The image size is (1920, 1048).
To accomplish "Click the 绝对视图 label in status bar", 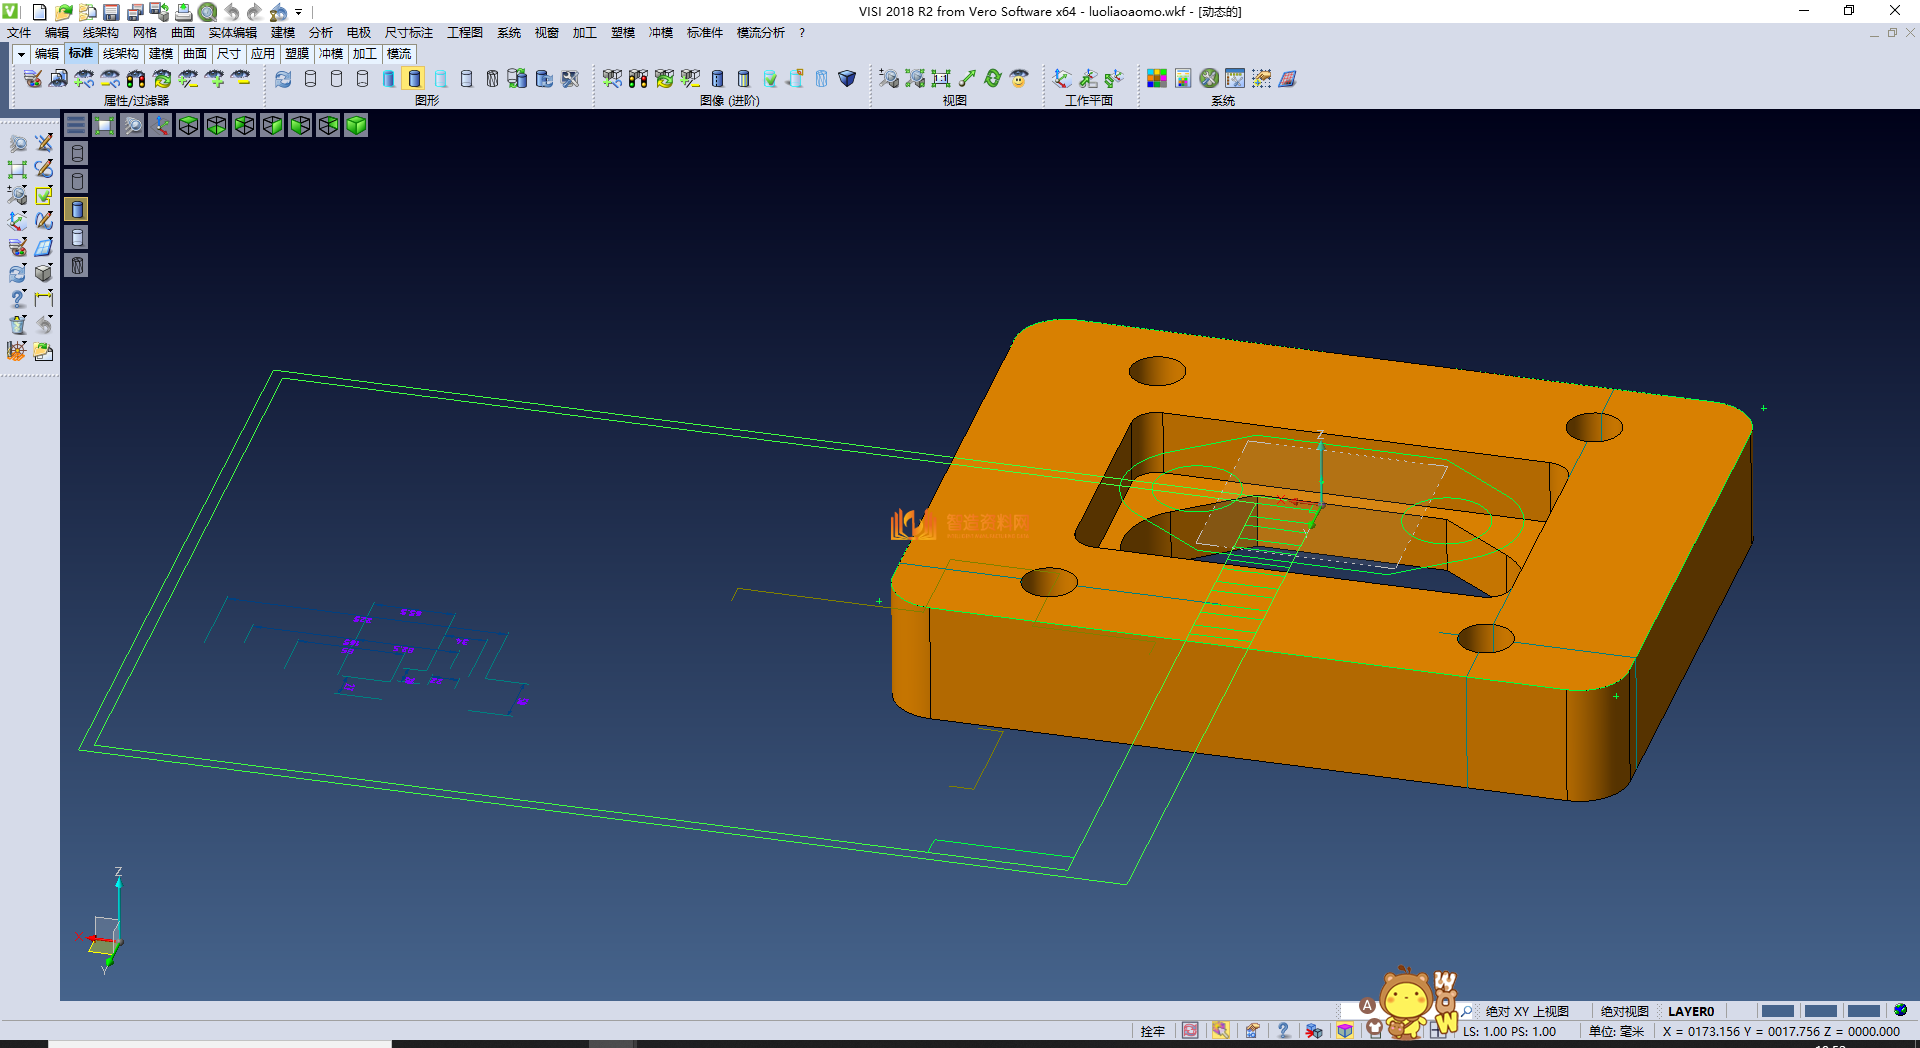I will tap(1624, 1011).
